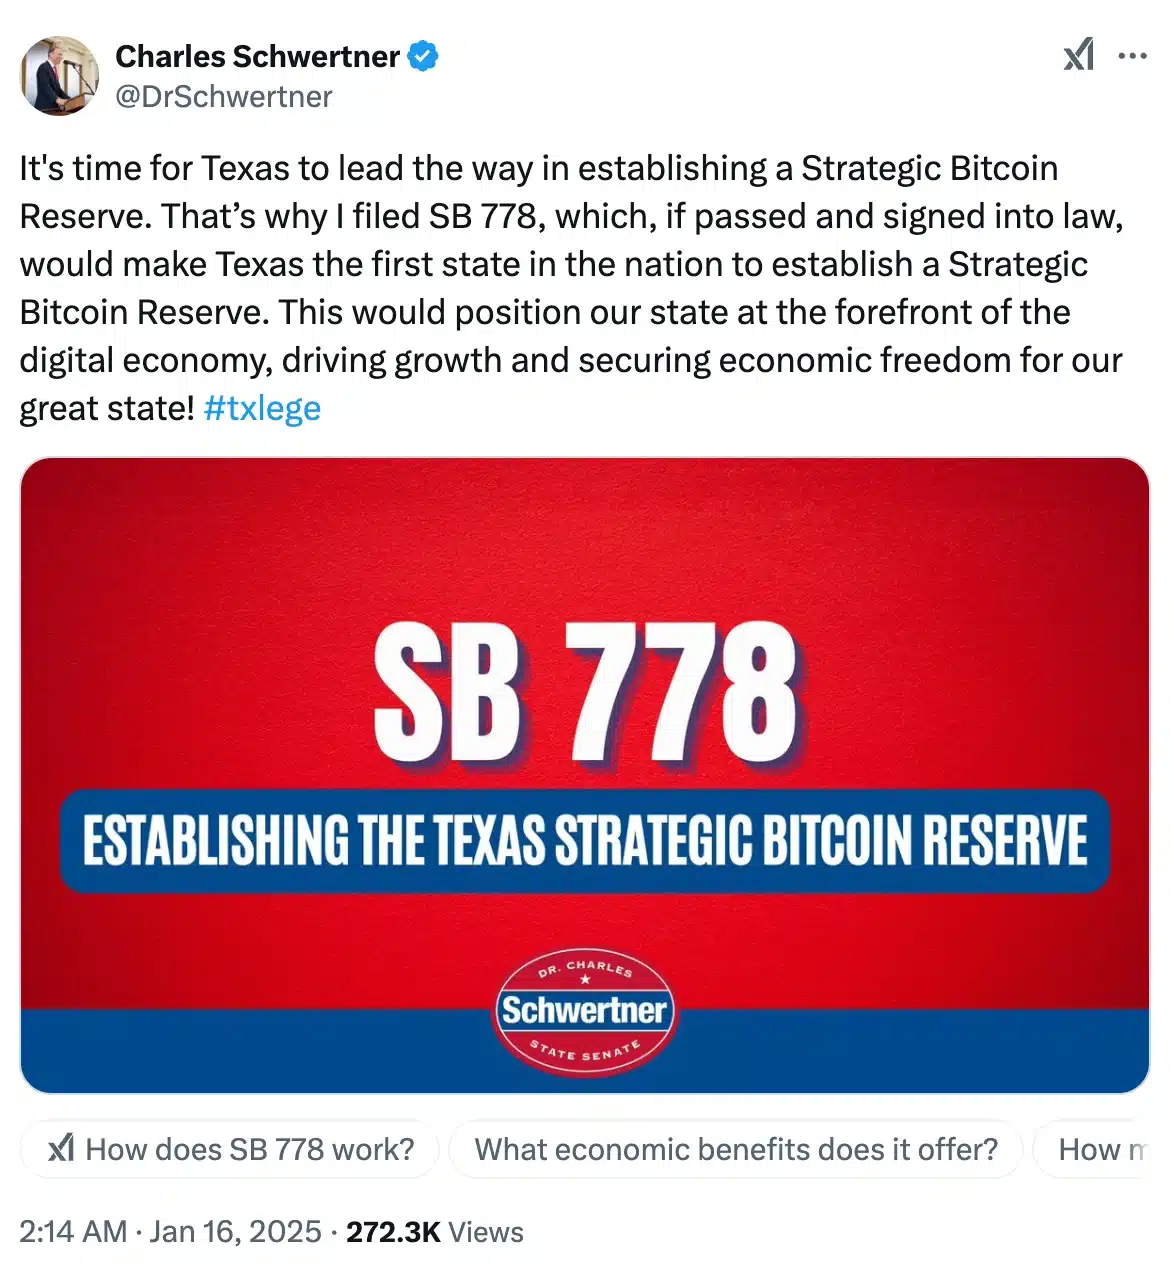Open the Charles Schwertner display name link

coord(257,56)
